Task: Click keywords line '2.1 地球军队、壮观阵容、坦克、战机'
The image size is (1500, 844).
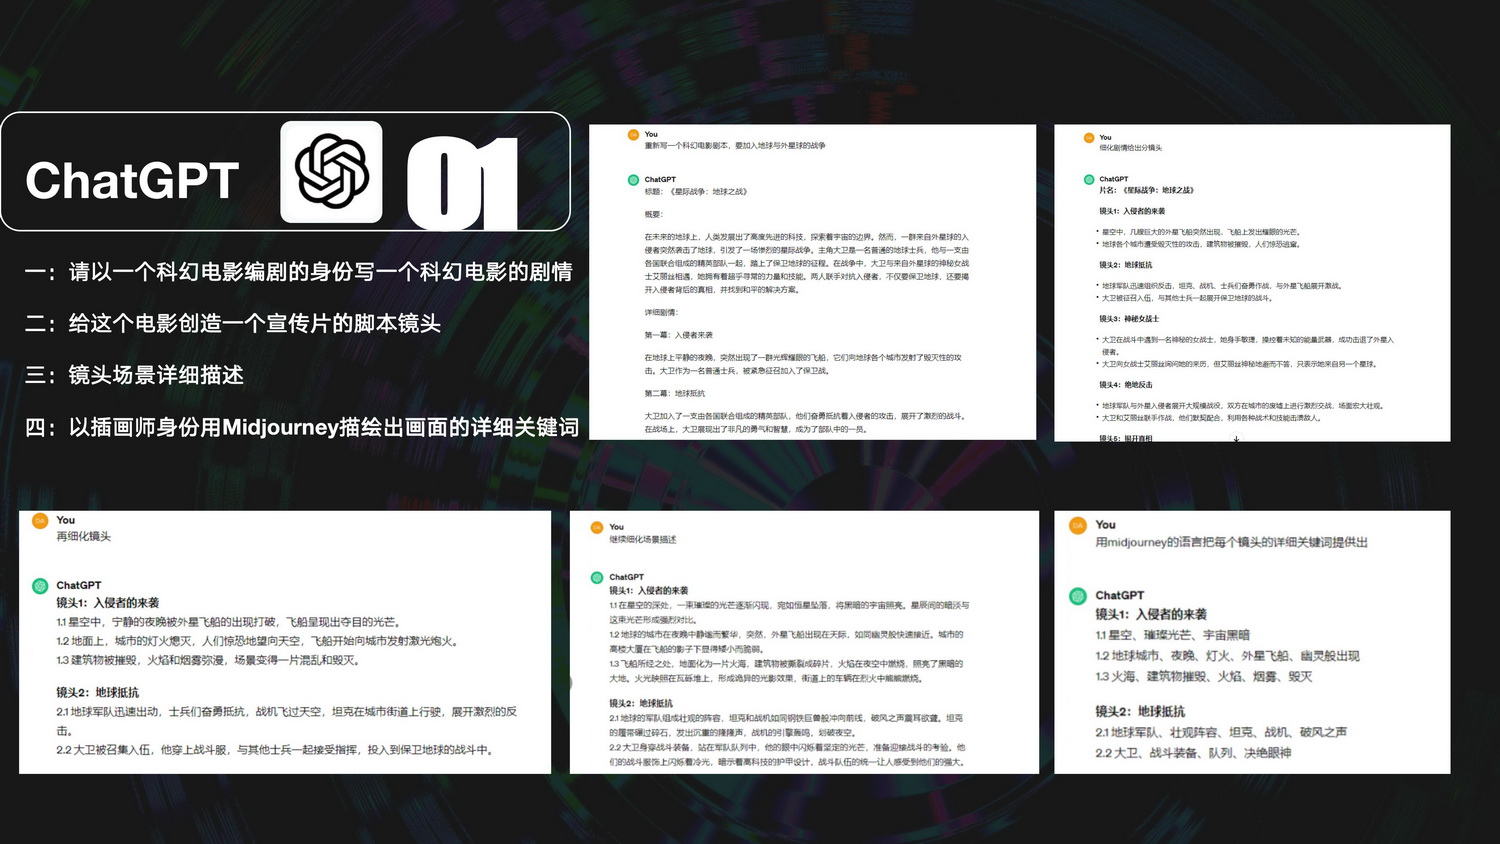Action: (1221, 733)
